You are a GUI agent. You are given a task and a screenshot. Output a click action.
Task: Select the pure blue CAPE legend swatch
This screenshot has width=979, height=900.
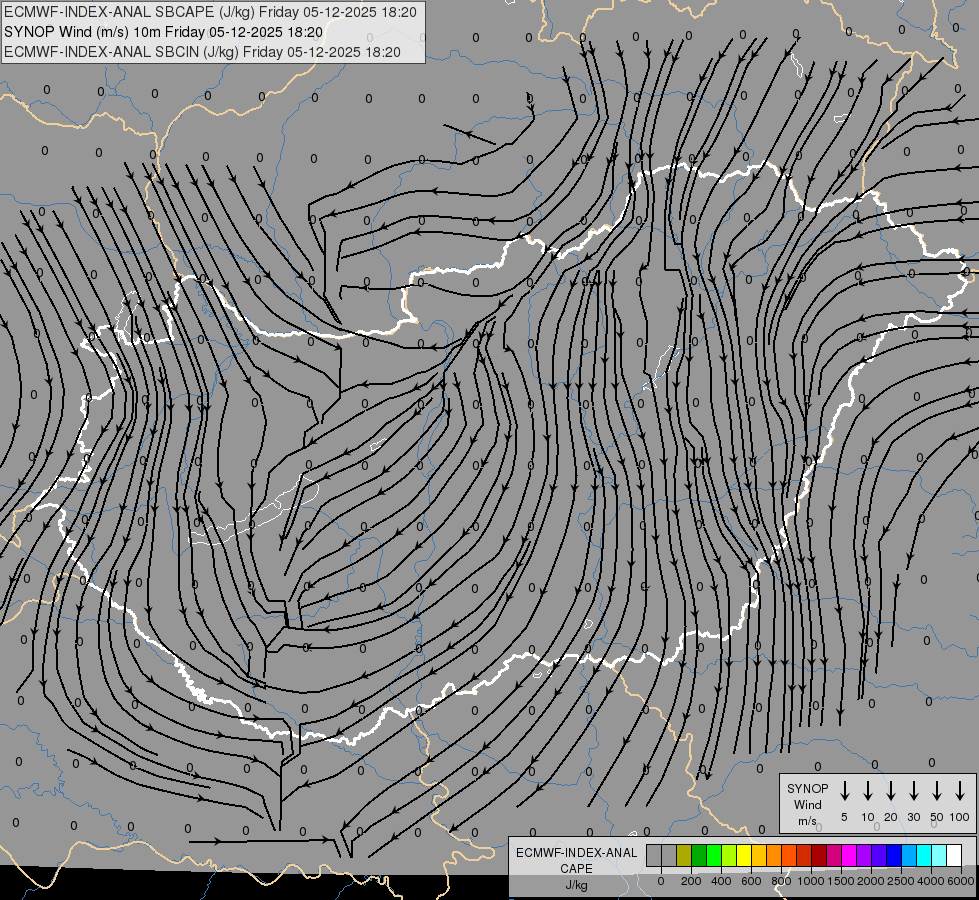click(x=893, y=855)
